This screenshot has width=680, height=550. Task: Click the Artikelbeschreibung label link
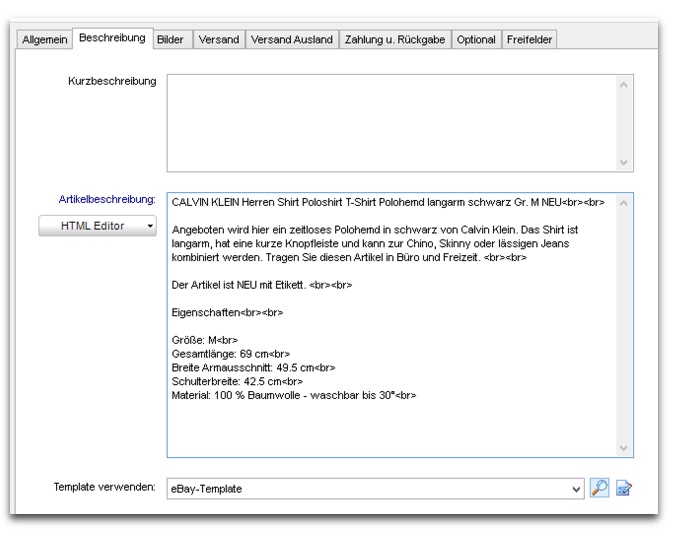coord(107,199)
